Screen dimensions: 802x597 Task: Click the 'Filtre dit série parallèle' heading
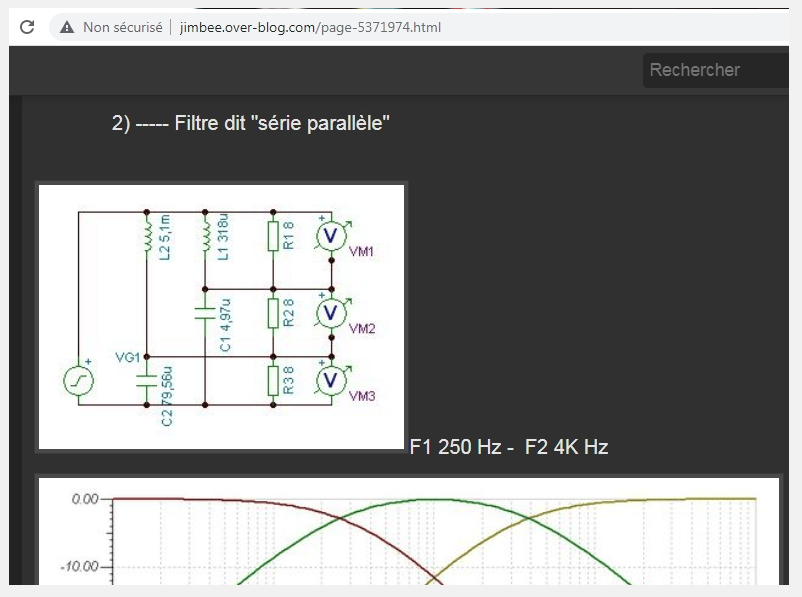click(x=251, y=123)
